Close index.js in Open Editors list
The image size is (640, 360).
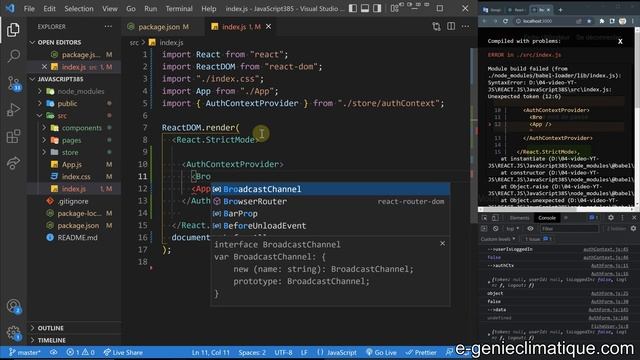pos(44,67)
